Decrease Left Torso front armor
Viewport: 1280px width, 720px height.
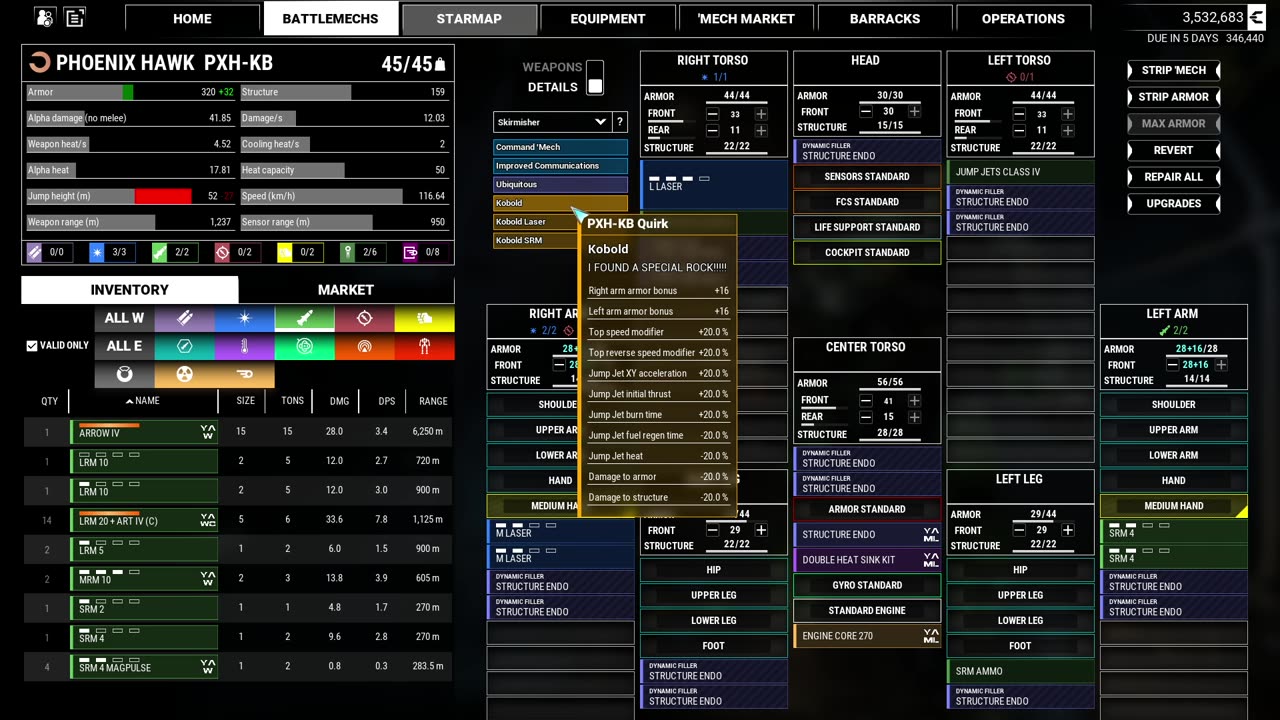[x=1018, y=114]
